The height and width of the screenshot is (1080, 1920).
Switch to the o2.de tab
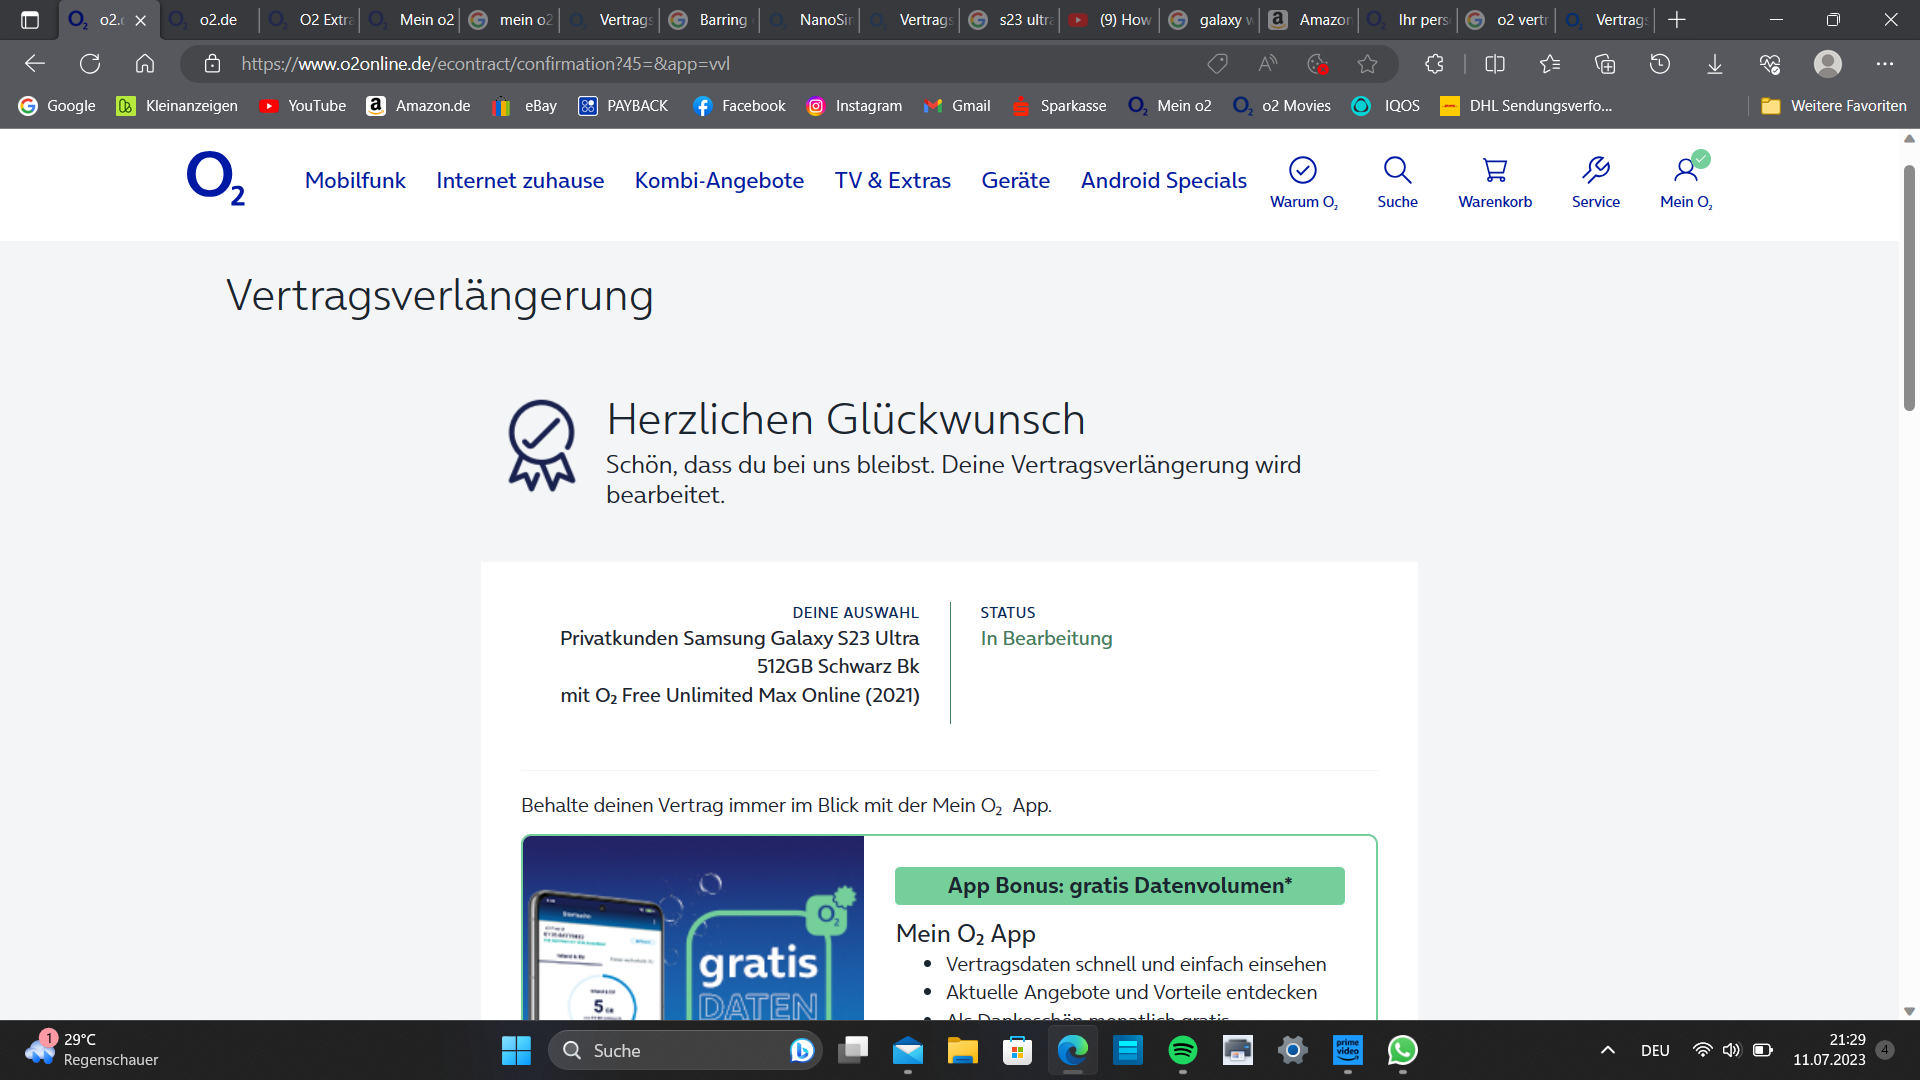pyautogui.click(x=210, y=20)
